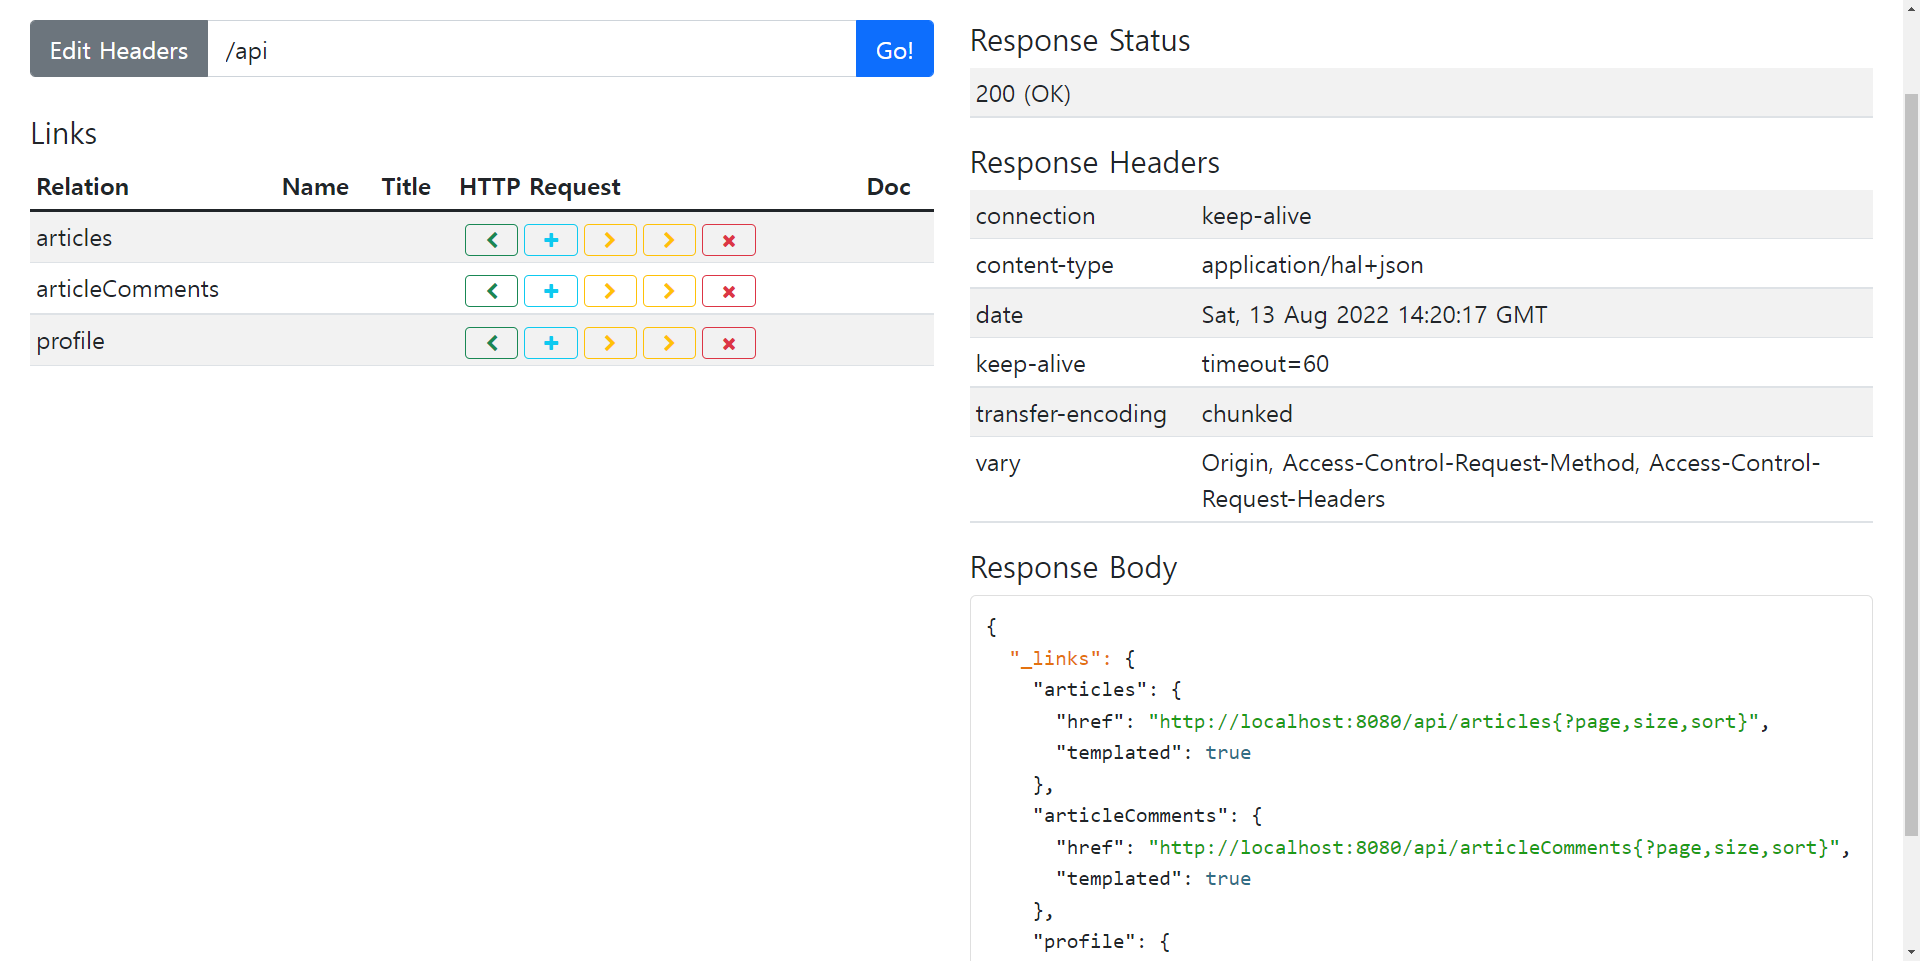1920x961 pixels.
Task: Open the Edit Headers dialog
Action: (x=119, y=49)
